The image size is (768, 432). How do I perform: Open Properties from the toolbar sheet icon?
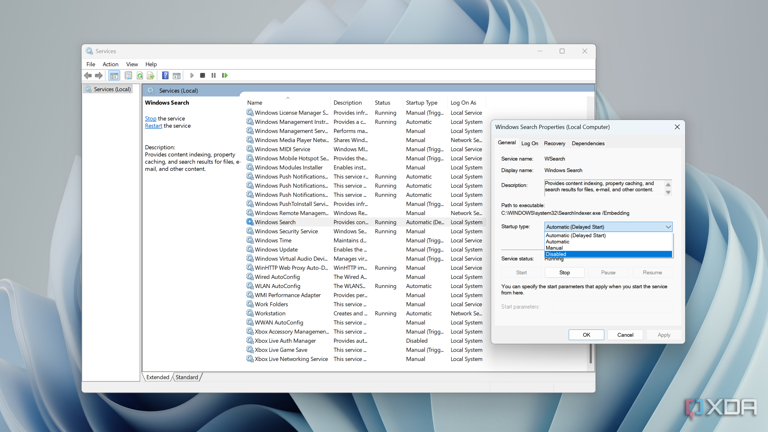[x=128, y=75]
